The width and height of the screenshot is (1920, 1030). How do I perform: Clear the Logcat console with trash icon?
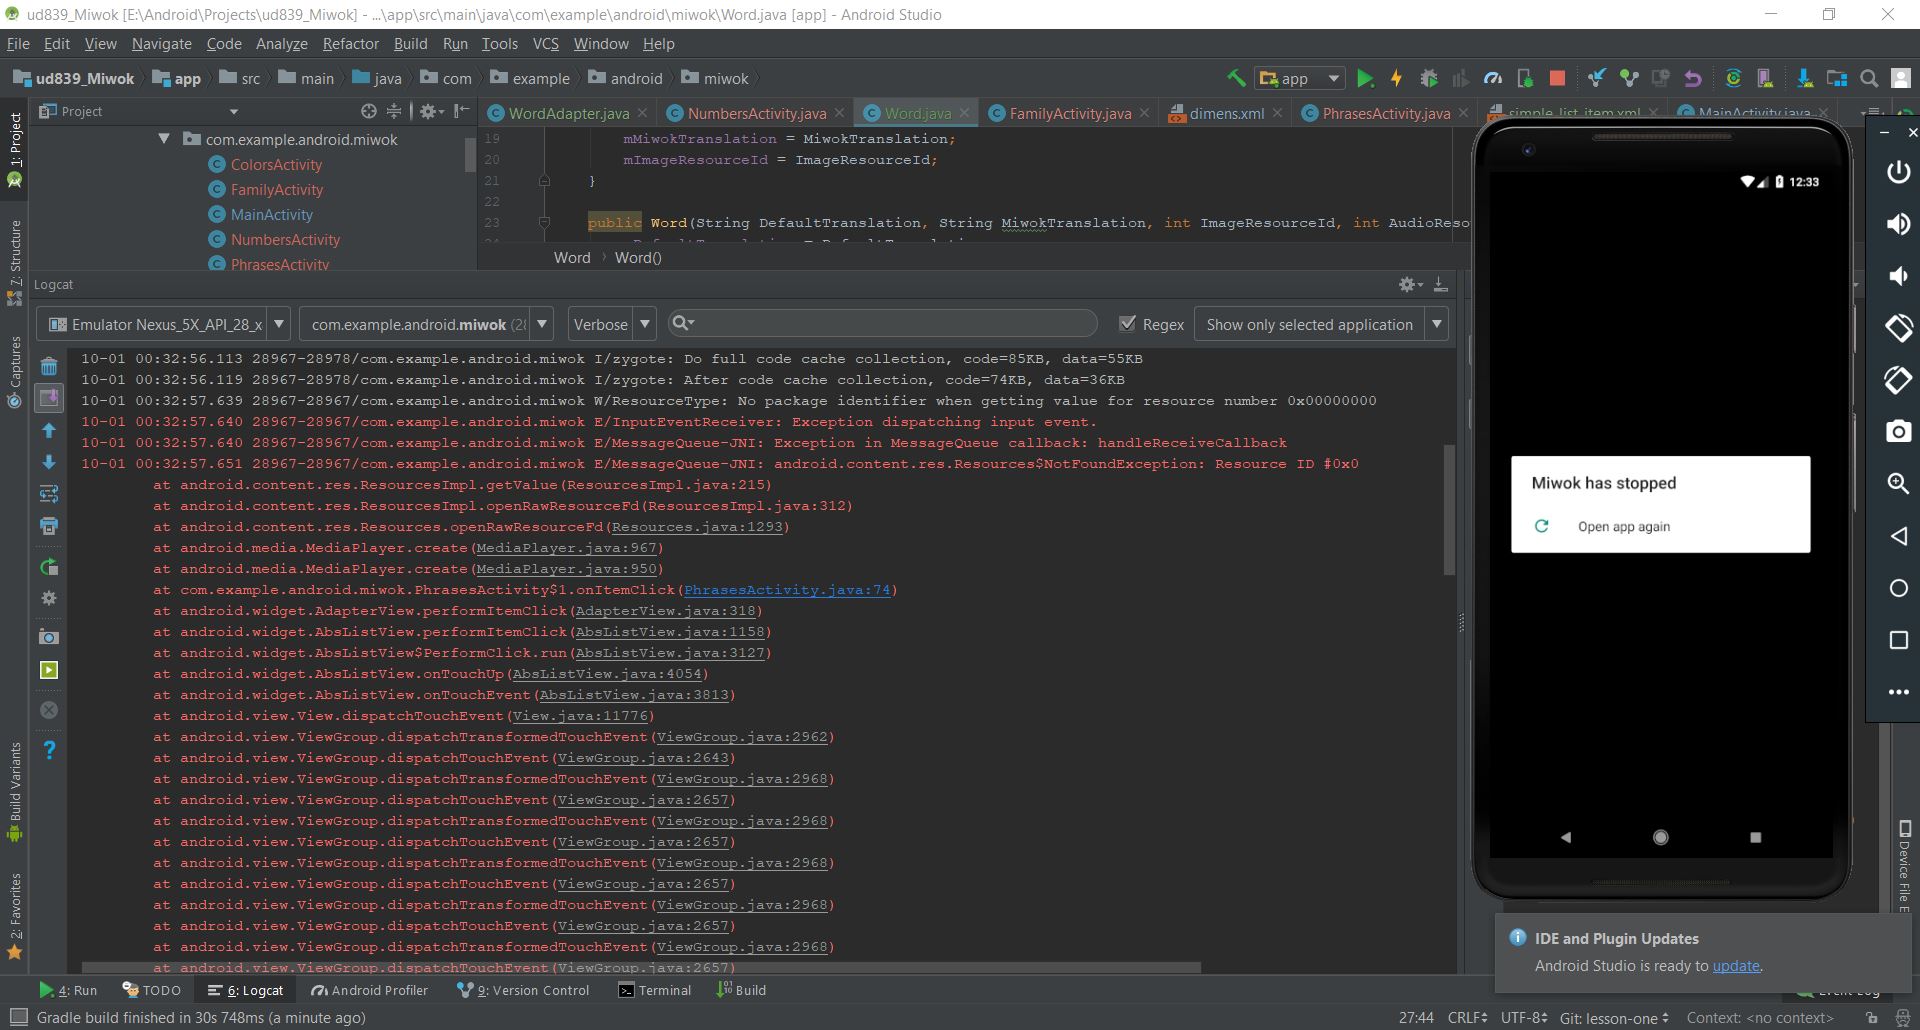[x=49, y=366]
